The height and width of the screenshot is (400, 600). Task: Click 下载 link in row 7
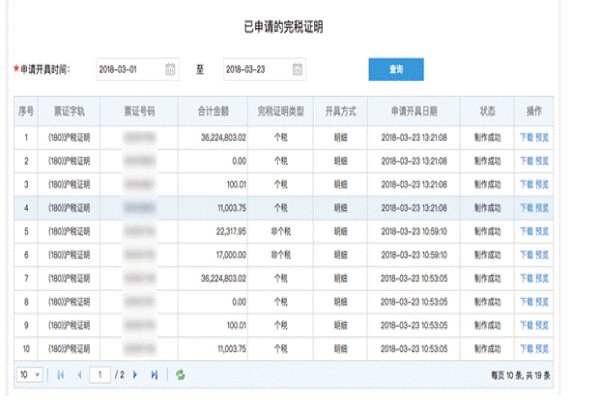527,278
